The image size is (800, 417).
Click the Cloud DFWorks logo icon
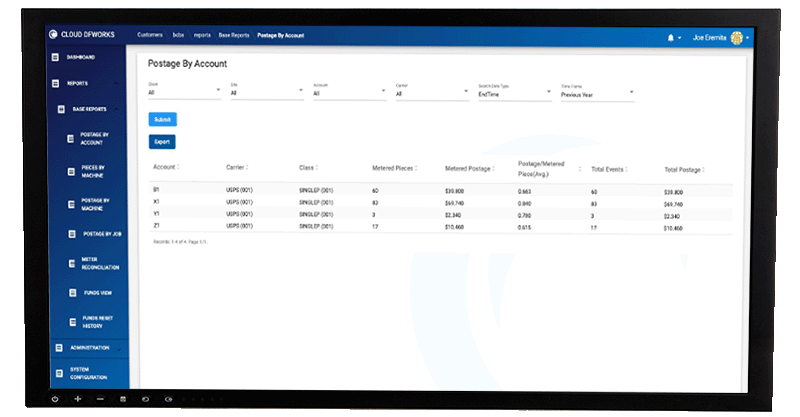(x=53, y=34)
